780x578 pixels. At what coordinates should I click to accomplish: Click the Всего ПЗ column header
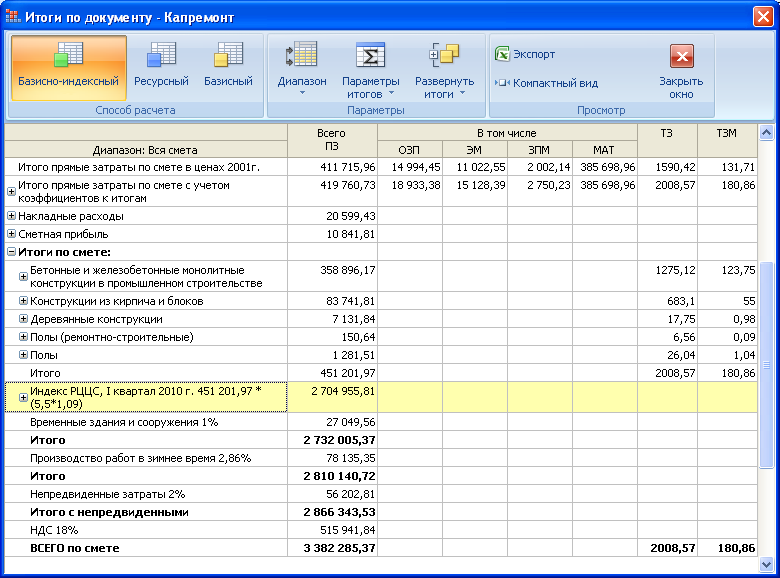tap(332, 140)
